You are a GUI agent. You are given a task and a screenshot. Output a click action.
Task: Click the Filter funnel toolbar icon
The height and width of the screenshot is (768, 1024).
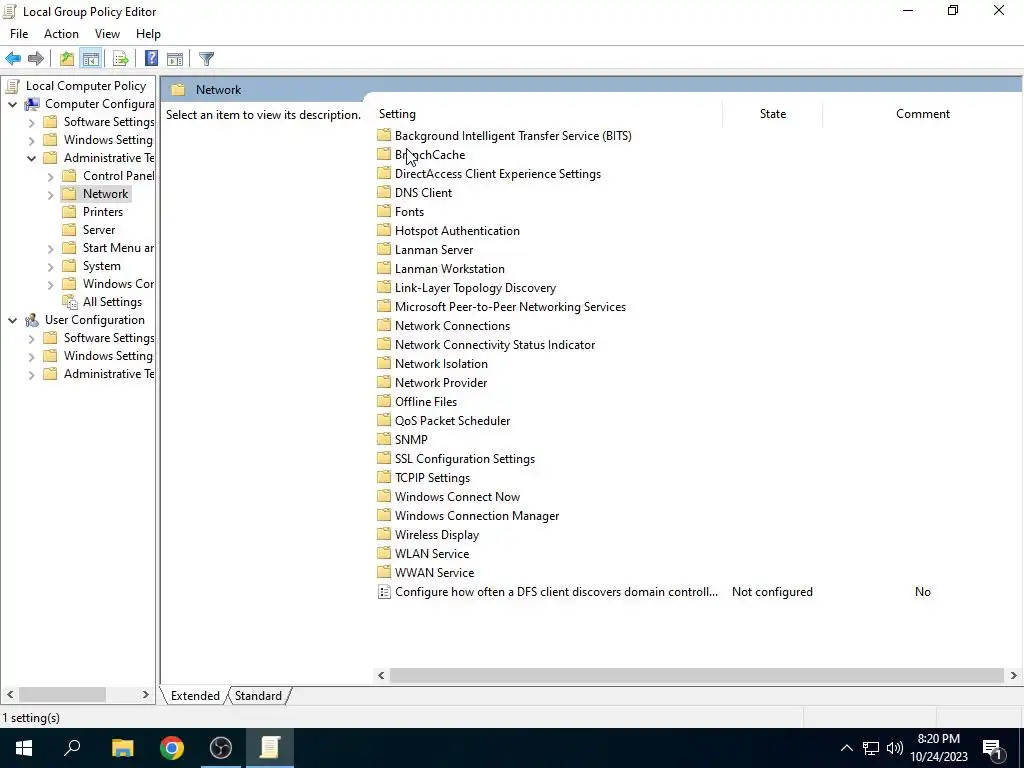[206, 59]
